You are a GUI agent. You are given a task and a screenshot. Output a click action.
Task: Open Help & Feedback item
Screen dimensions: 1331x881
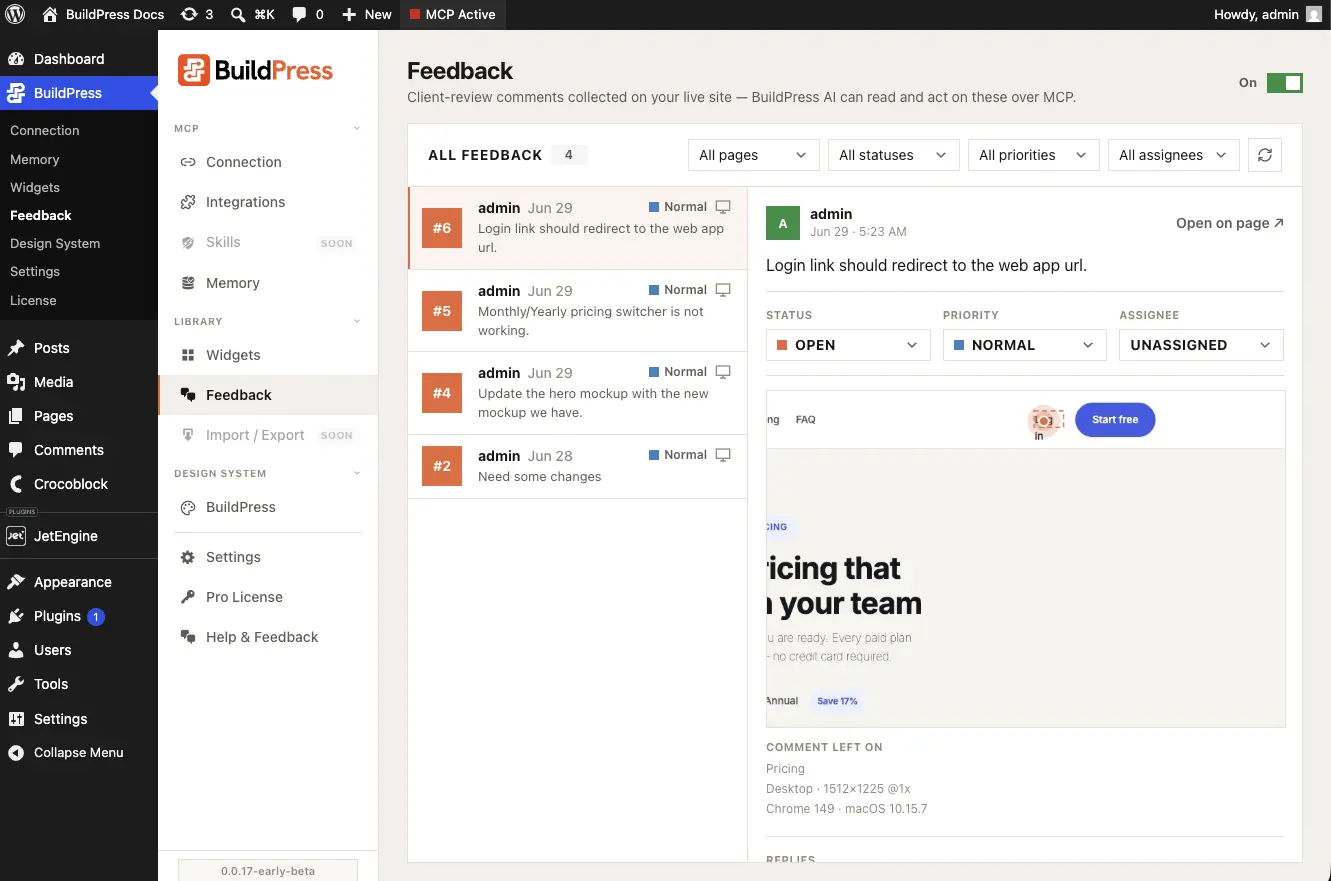coord(268,637)
